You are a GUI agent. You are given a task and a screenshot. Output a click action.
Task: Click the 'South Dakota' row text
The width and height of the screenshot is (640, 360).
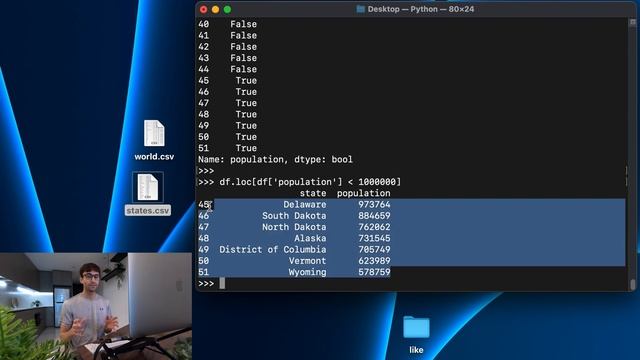pyautogui.click(x=294, y=216)
